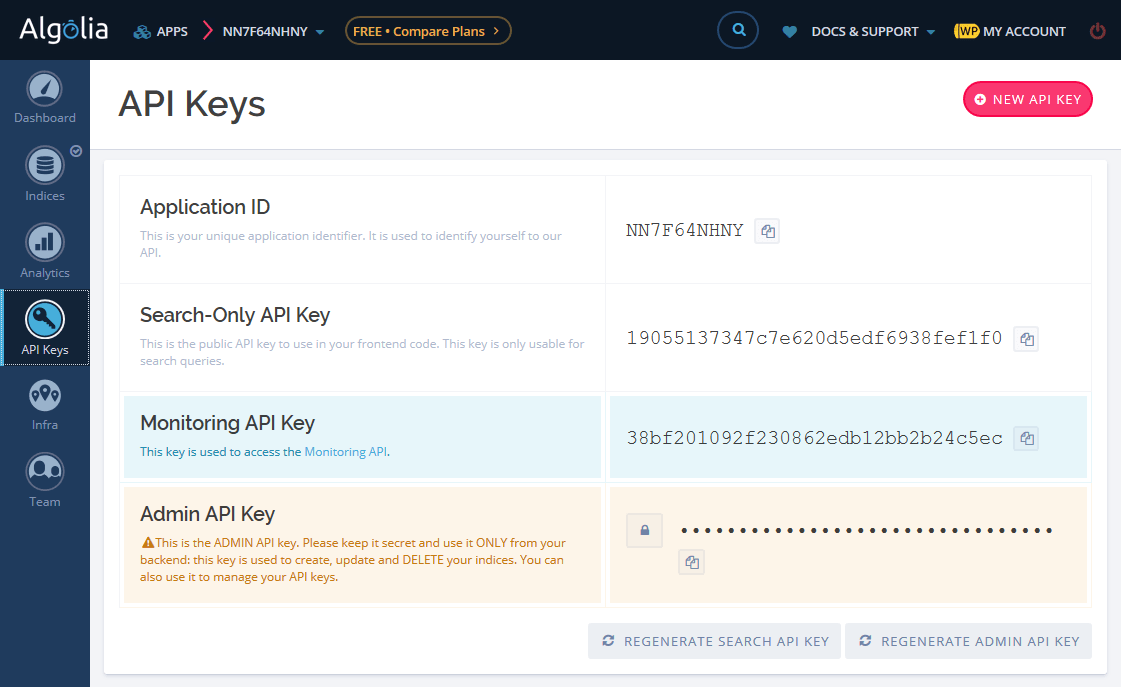Click the API Keys page heading
The height and width of the screenshot is (687, 1121).
(x=192, y=104)
